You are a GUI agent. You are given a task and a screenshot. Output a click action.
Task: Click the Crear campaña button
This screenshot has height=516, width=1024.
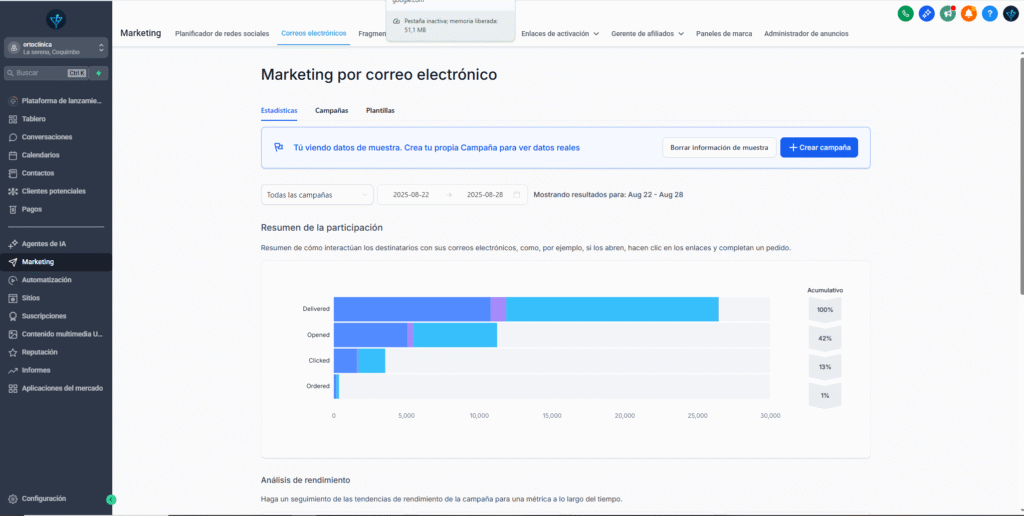tap(818, 147)
